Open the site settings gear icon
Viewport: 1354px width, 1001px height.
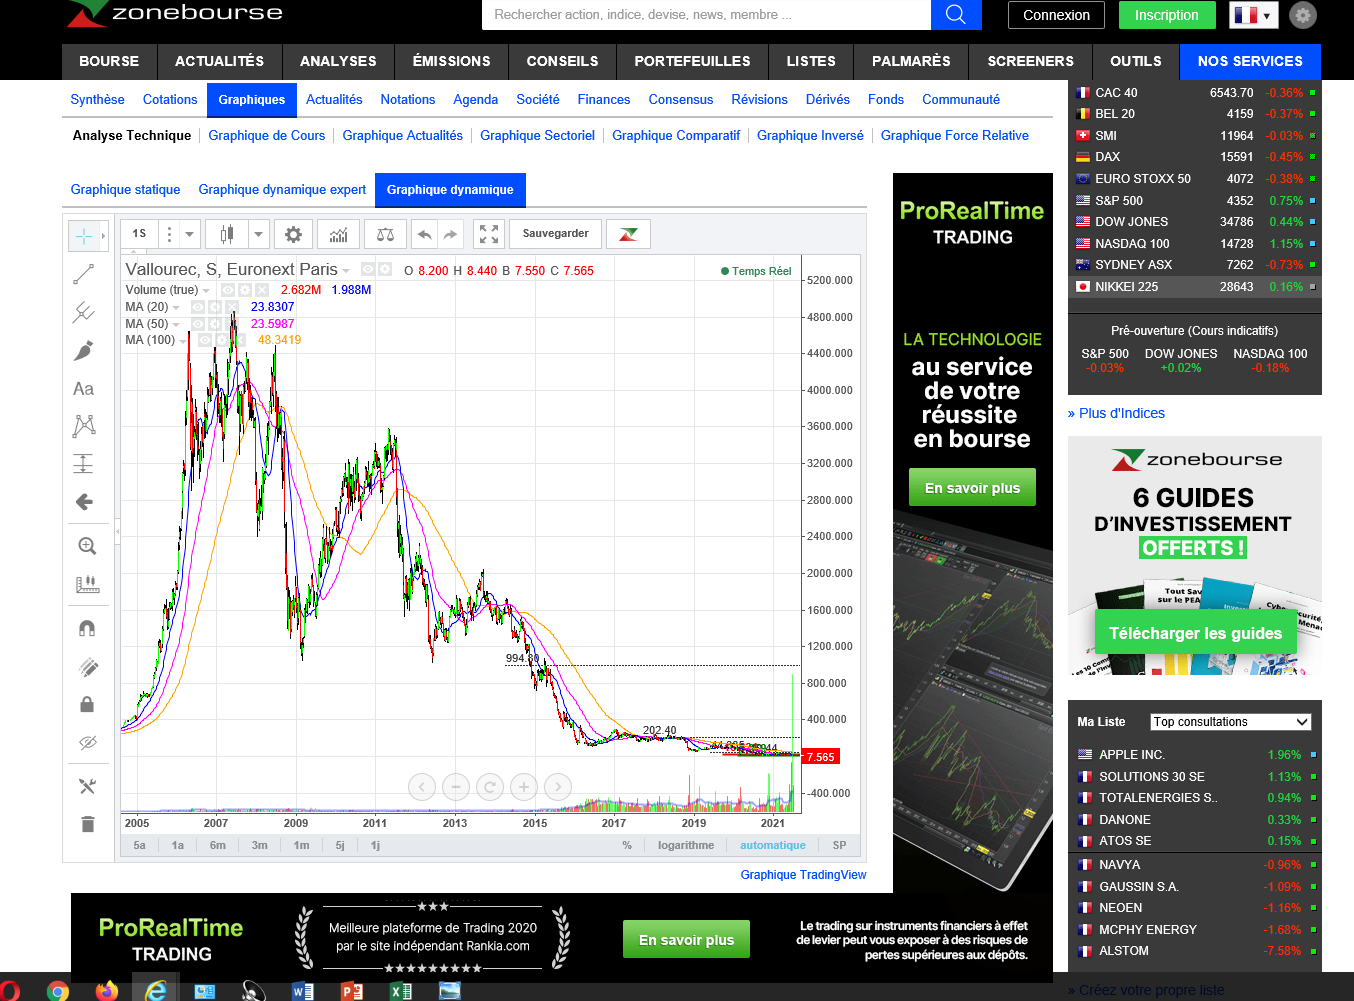click(x=1303, y=15)
